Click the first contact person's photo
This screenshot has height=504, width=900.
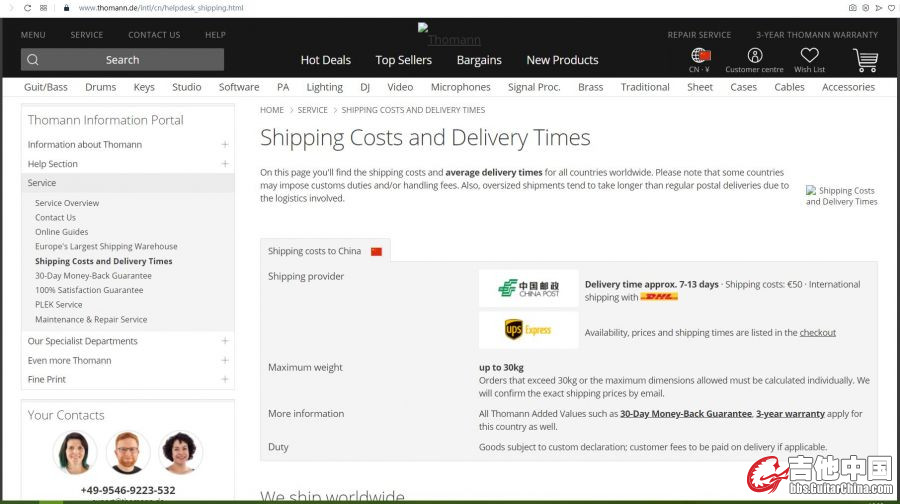pyautogui.click(x=75, y=452)
